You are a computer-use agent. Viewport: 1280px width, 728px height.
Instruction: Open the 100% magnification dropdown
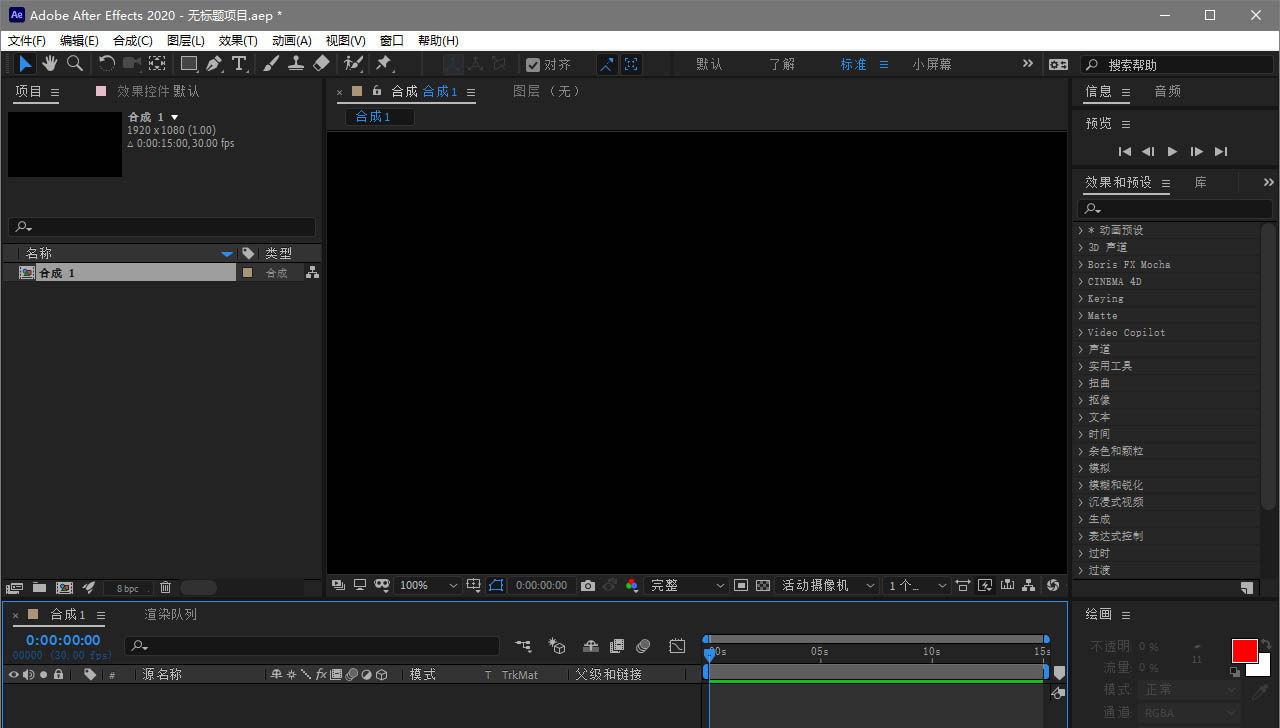click(428, 585)
